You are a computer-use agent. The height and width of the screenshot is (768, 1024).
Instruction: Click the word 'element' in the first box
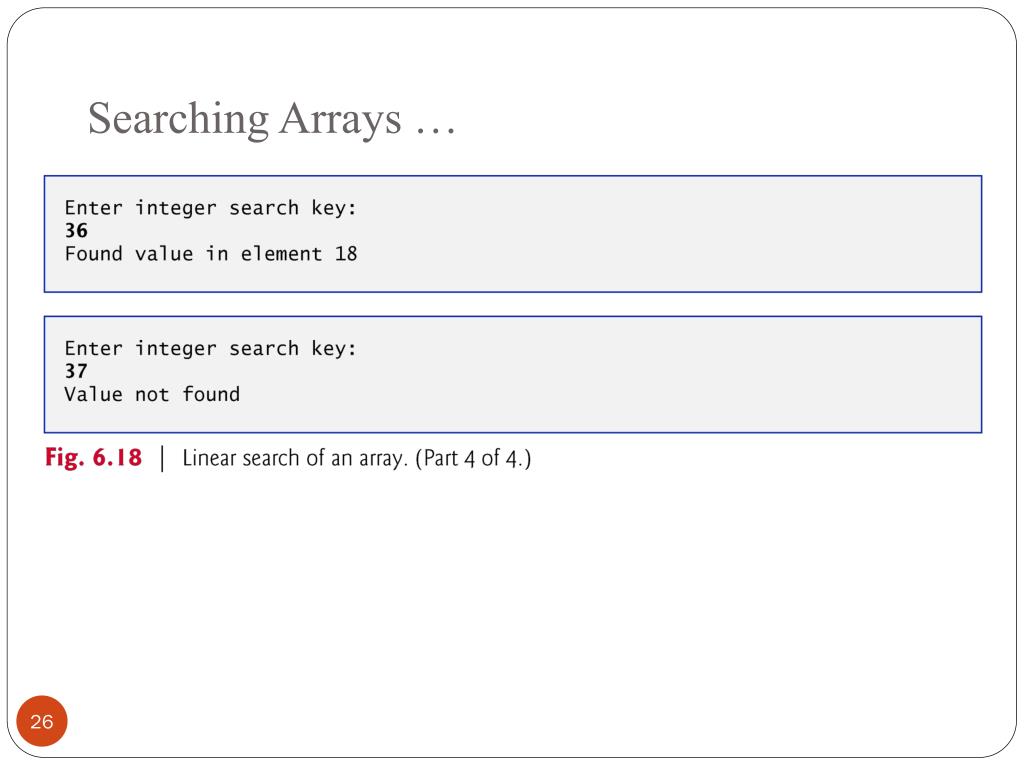coord(281,253)
